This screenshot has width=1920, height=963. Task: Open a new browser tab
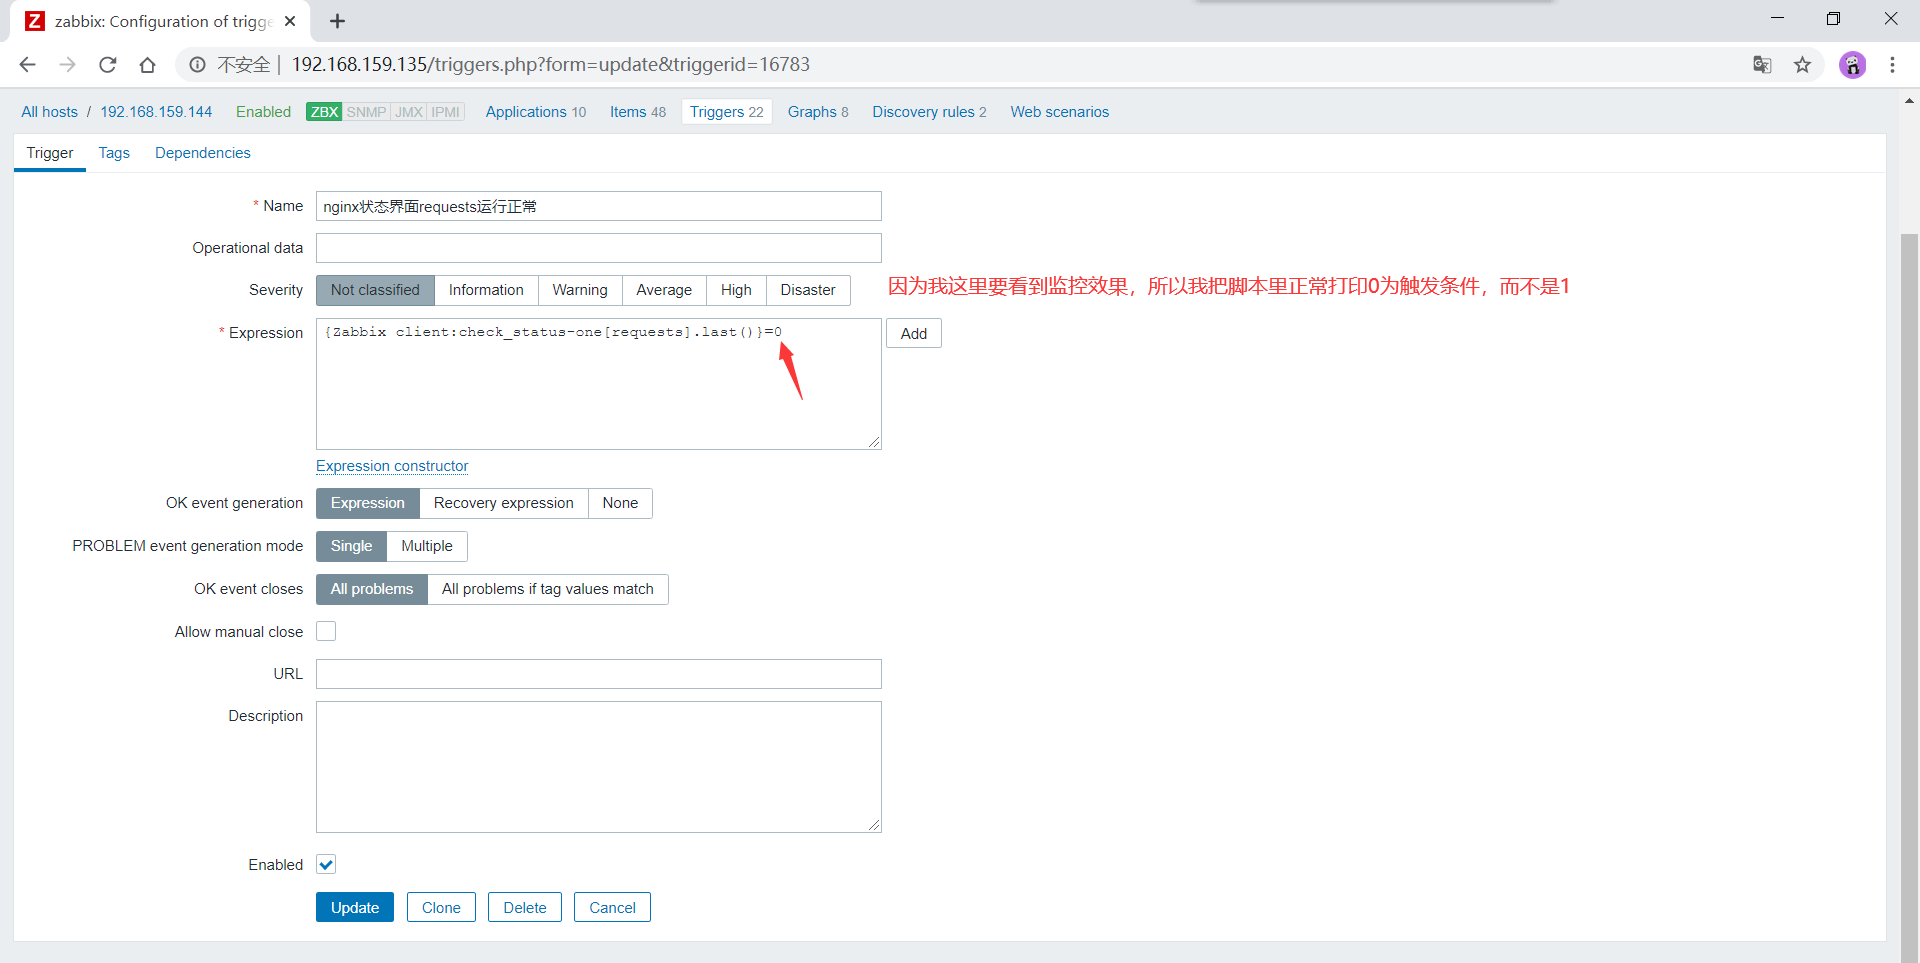point(337,21)
